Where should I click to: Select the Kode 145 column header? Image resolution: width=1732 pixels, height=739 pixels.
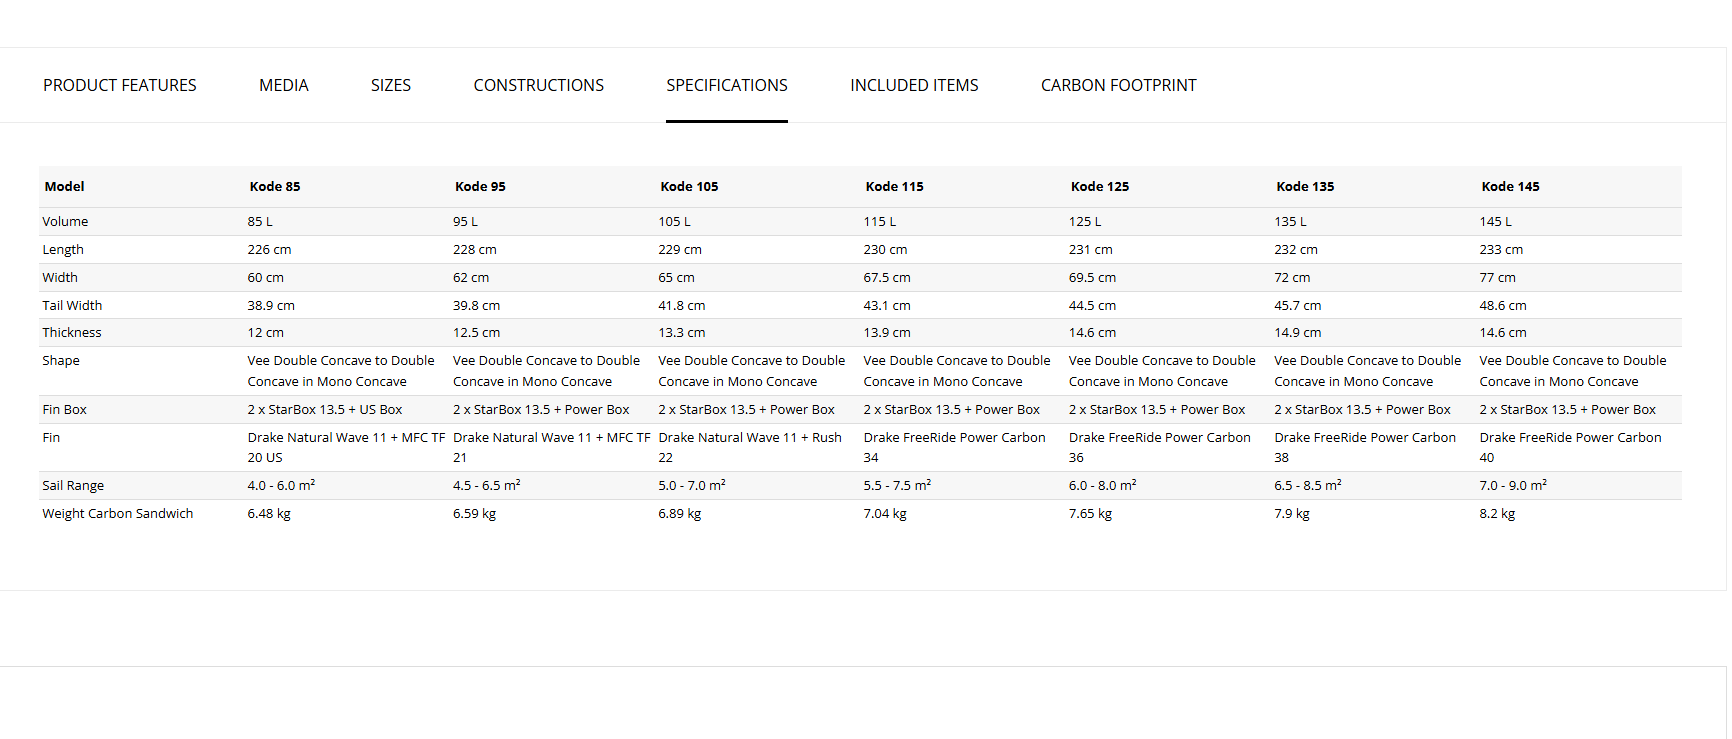1510,186
